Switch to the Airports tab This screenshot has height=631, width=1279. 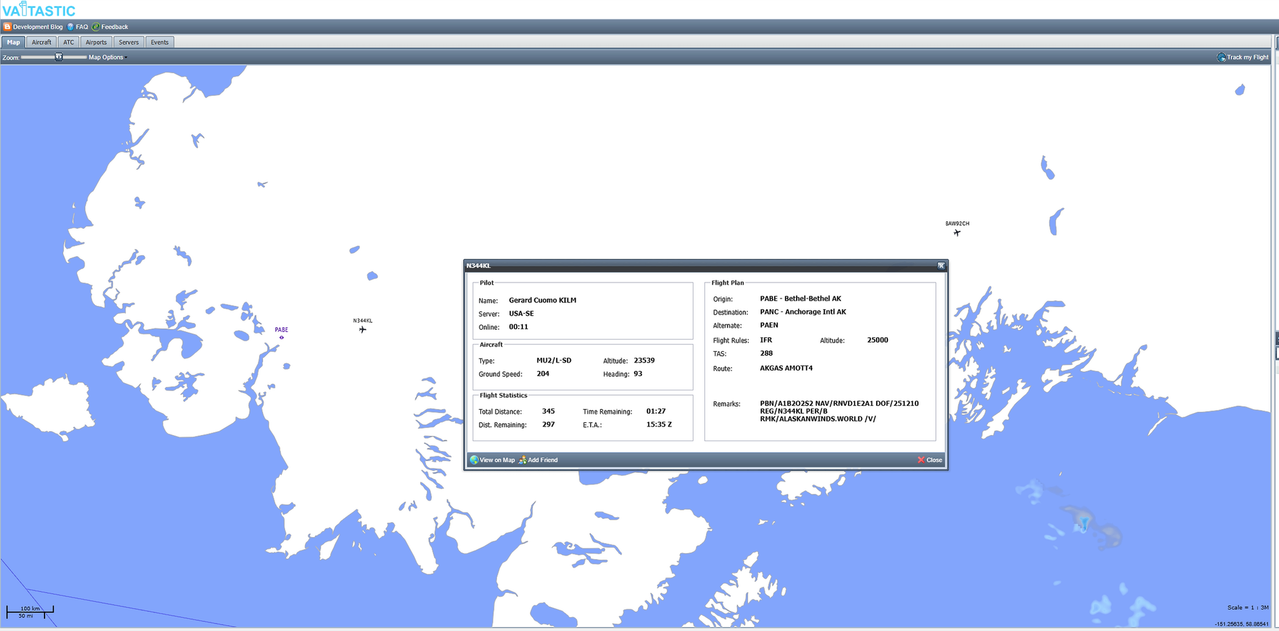(x=96, y=43)
